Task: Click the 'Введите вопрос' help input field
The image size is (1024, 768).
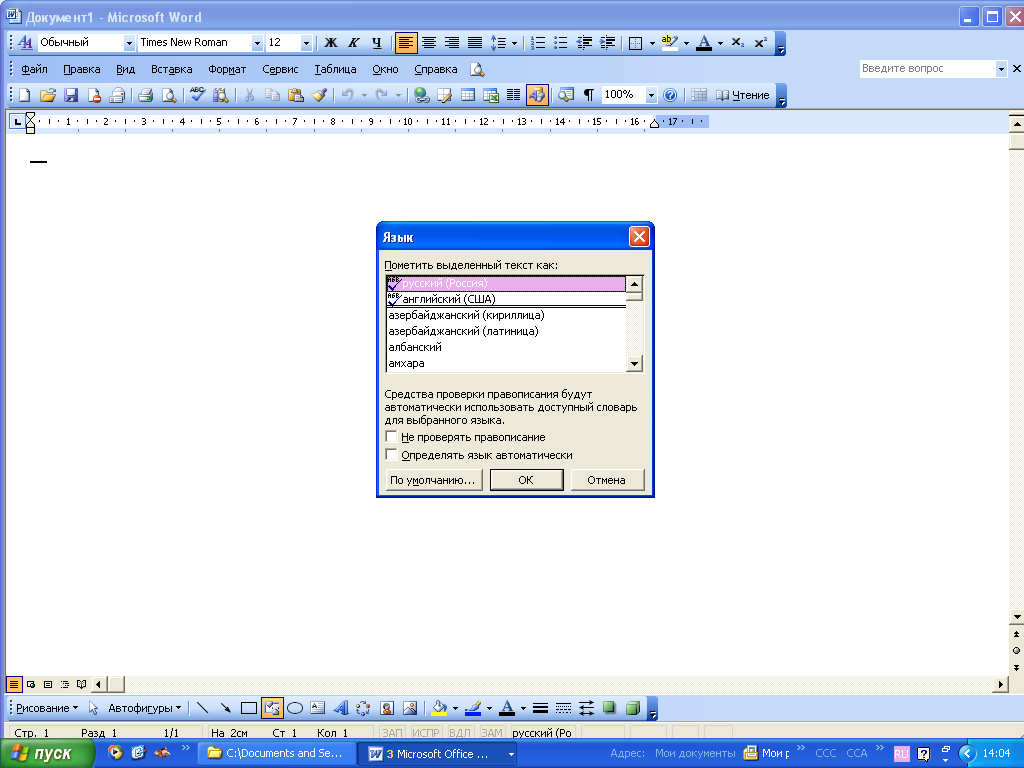Action: point(927,69)
